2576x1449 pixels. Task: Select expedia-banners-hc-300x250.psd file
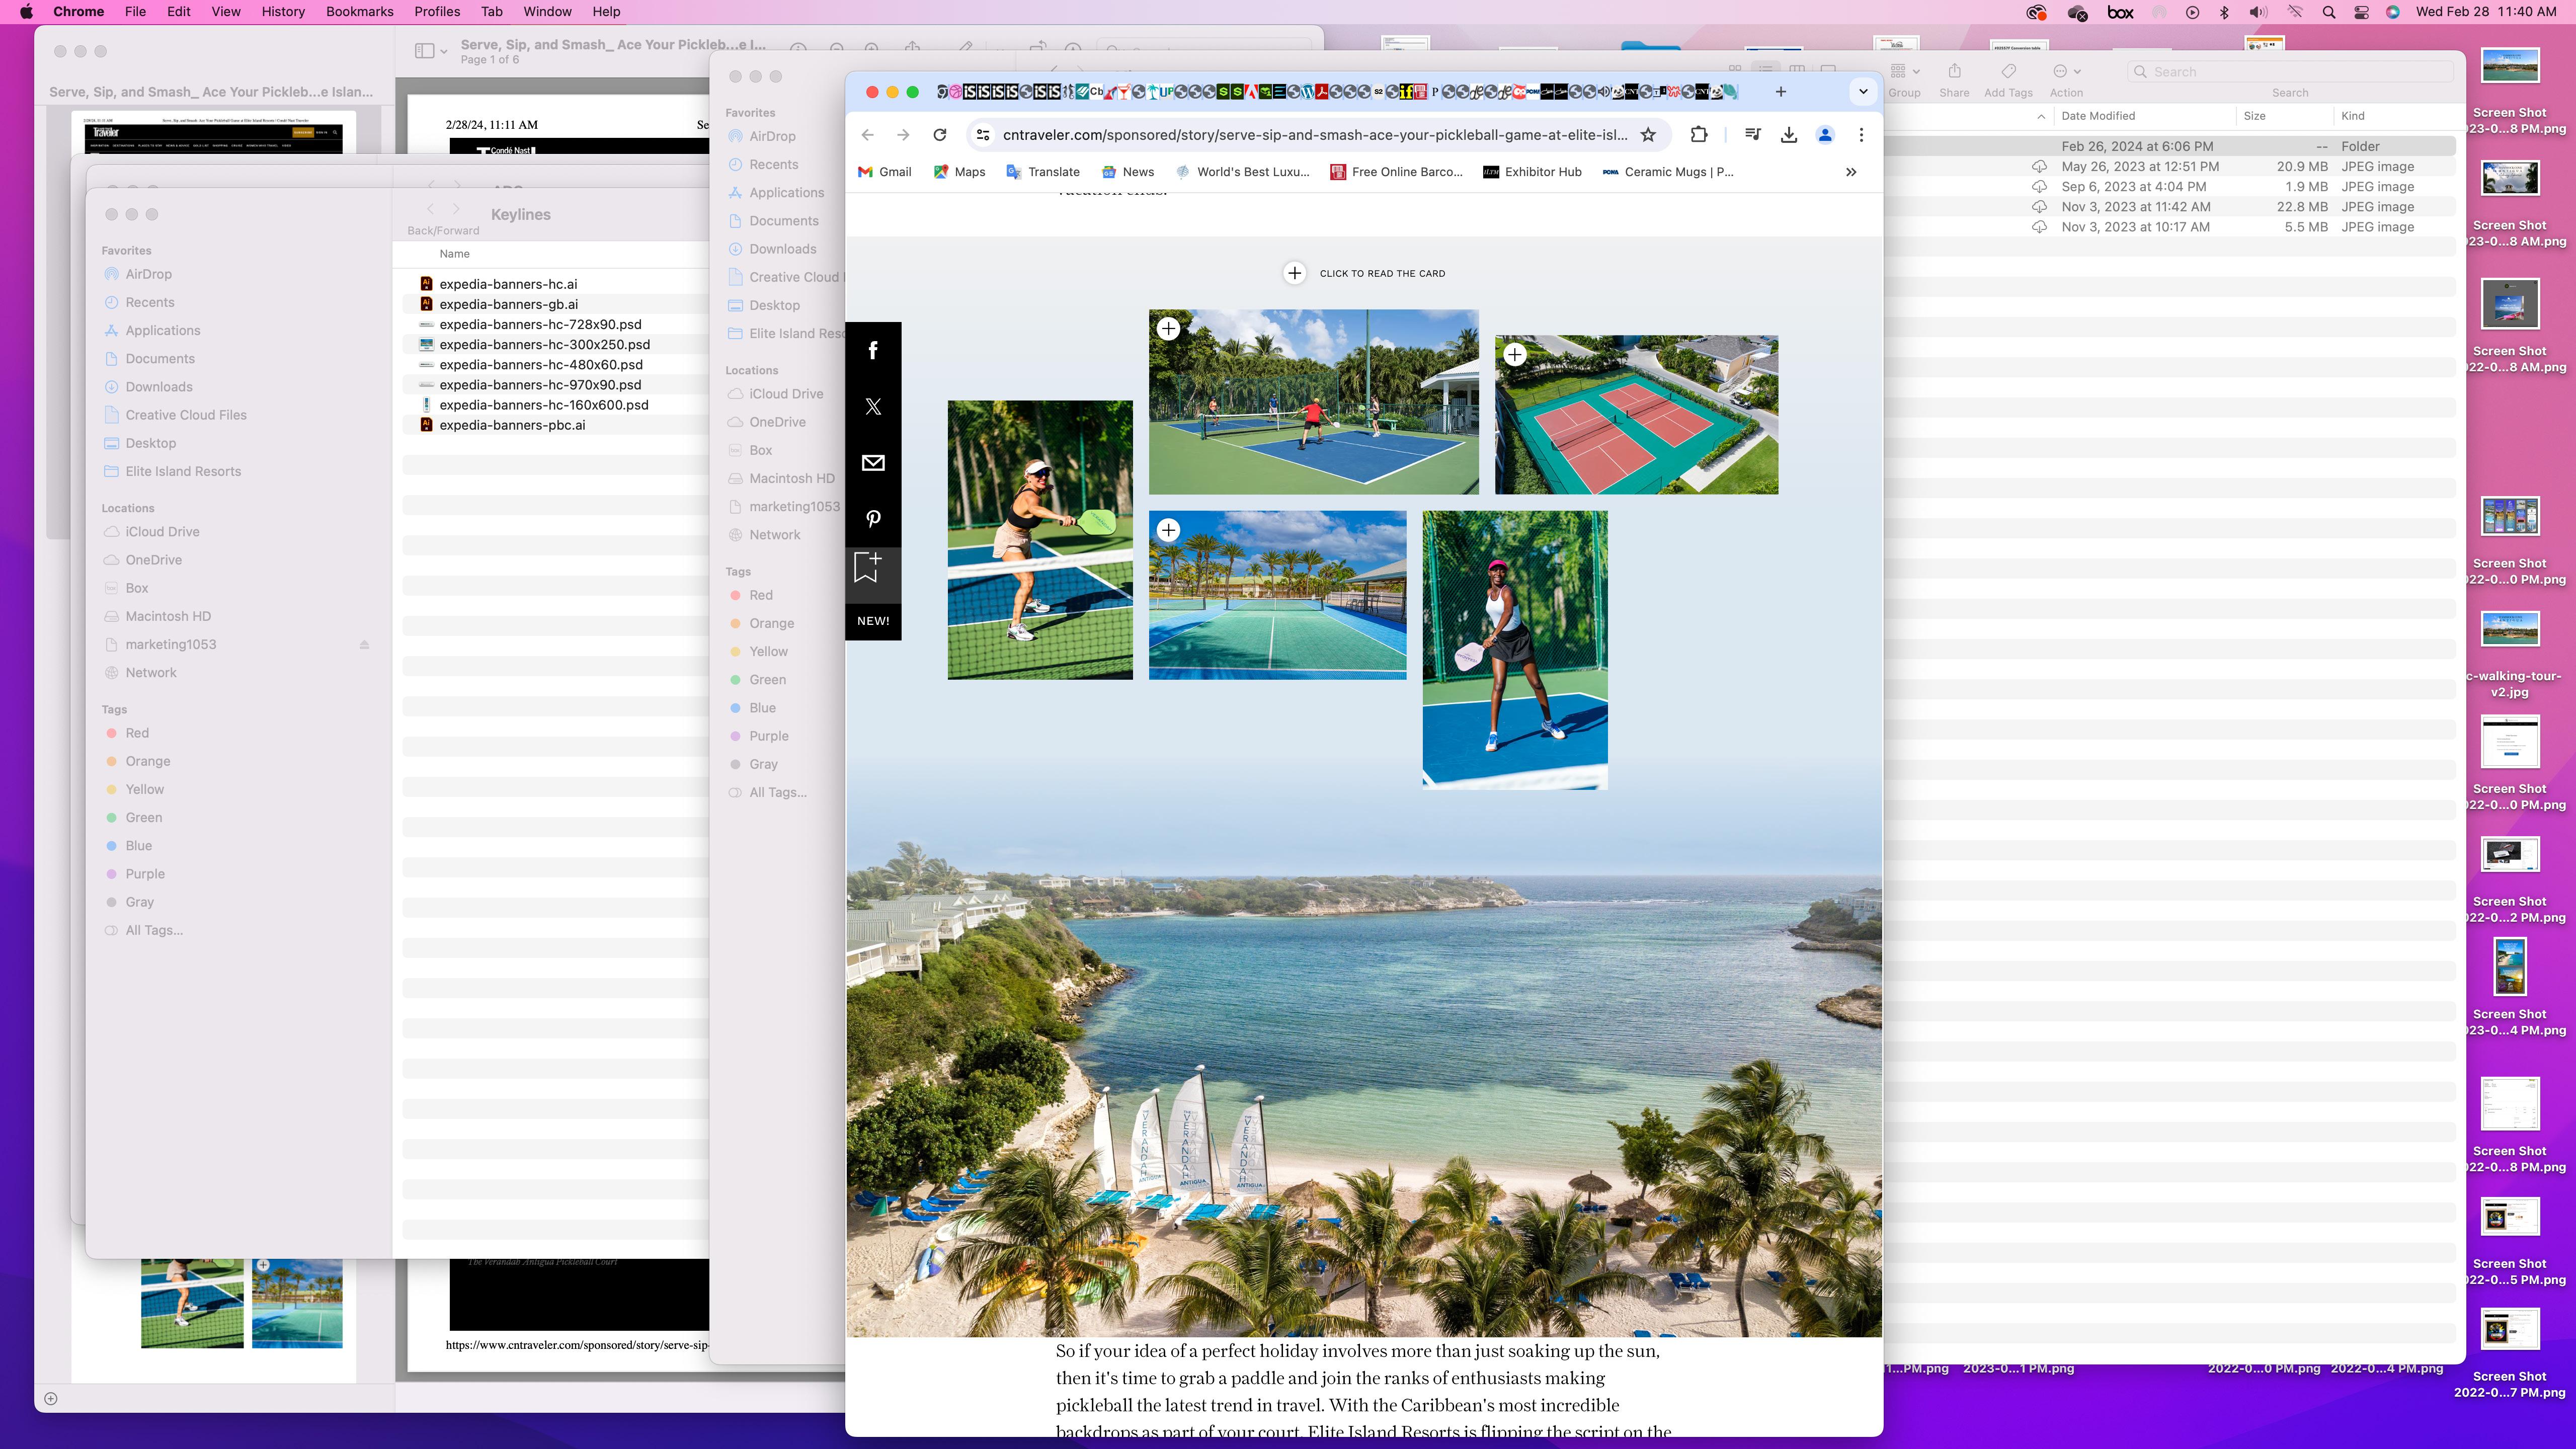click(544, 344)
